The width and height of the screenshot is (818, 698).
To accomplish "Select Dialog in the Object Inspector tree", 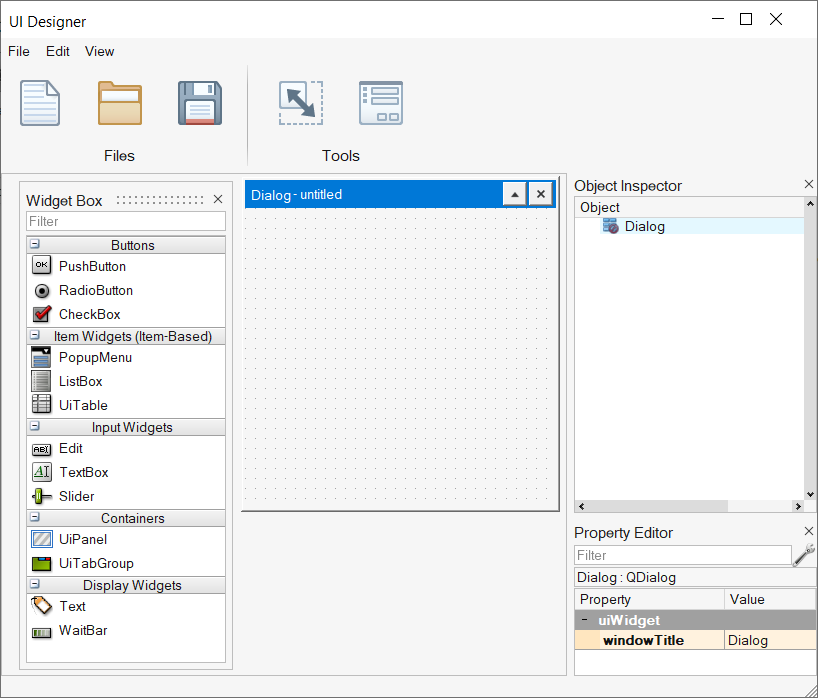I will (644, 226).
